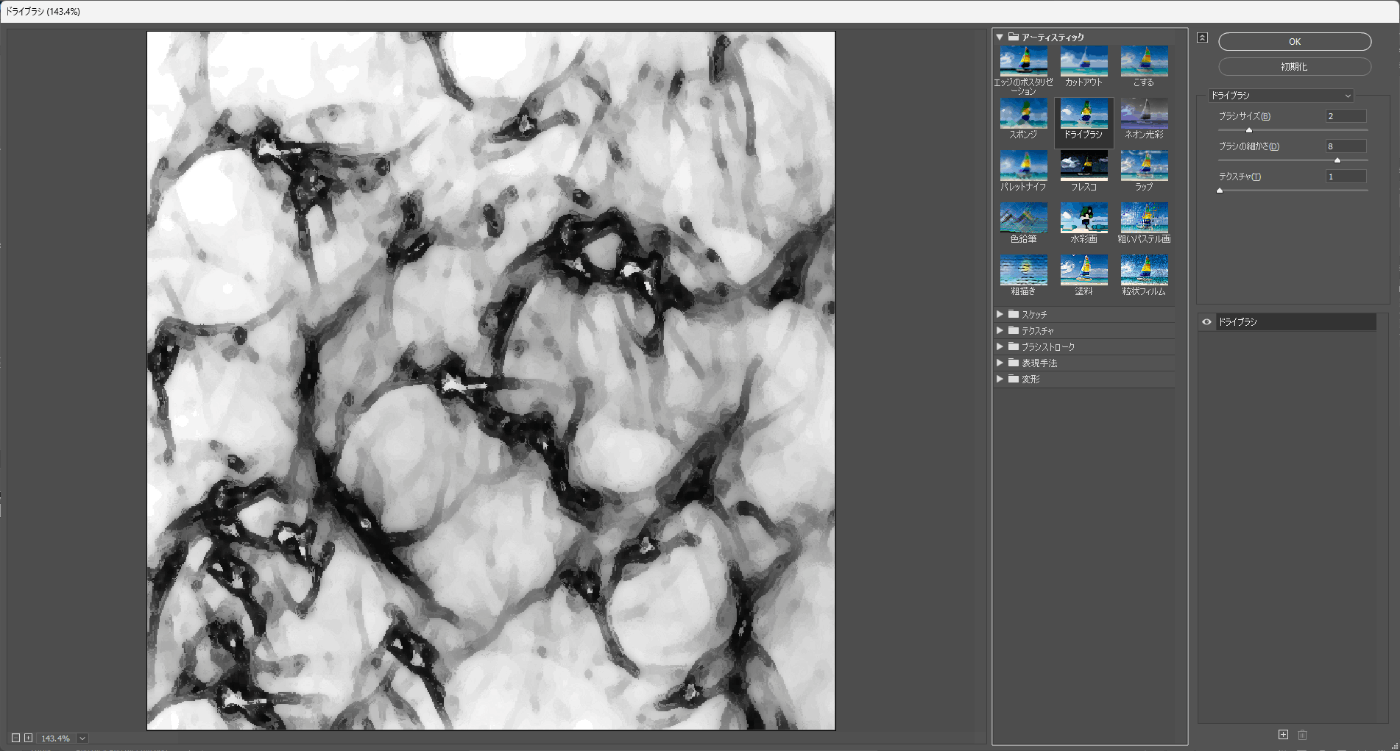Select the エッジのポスタリゼーション filter thumbnail
1400x751 pixels.
[1024, 61]
